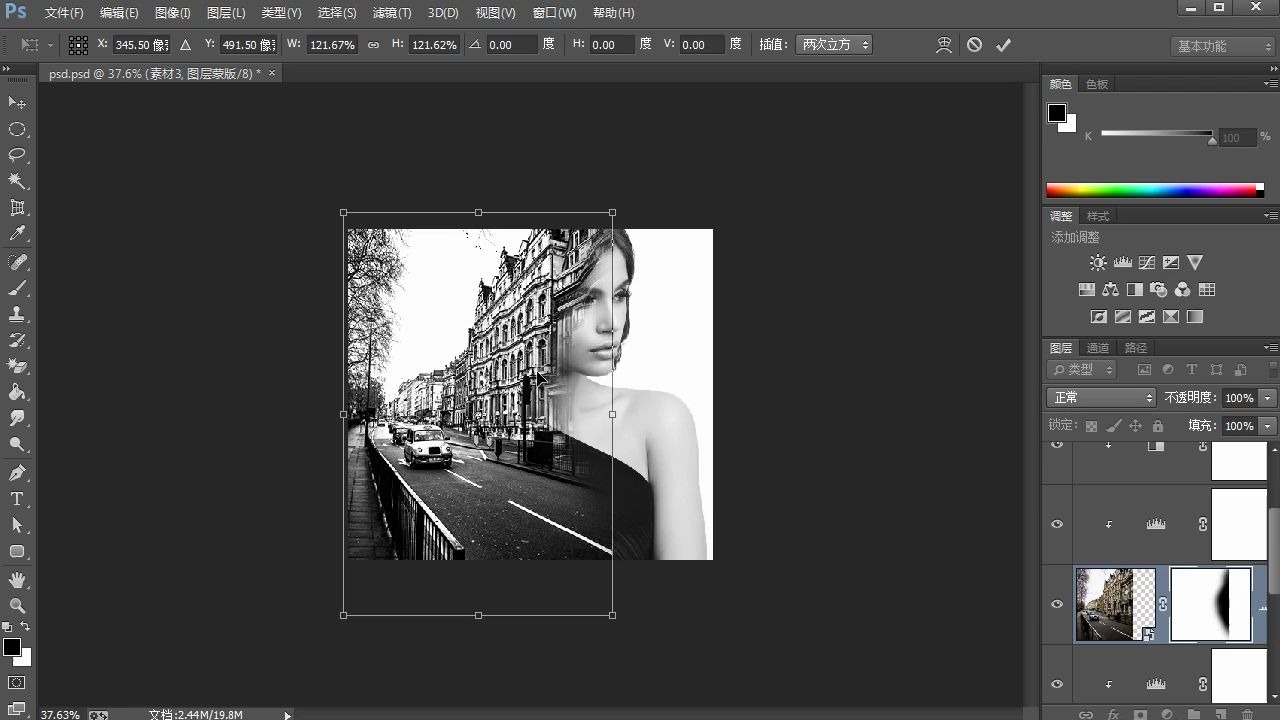
Task: Select the Horizontal Type tool
Action: 17,499
